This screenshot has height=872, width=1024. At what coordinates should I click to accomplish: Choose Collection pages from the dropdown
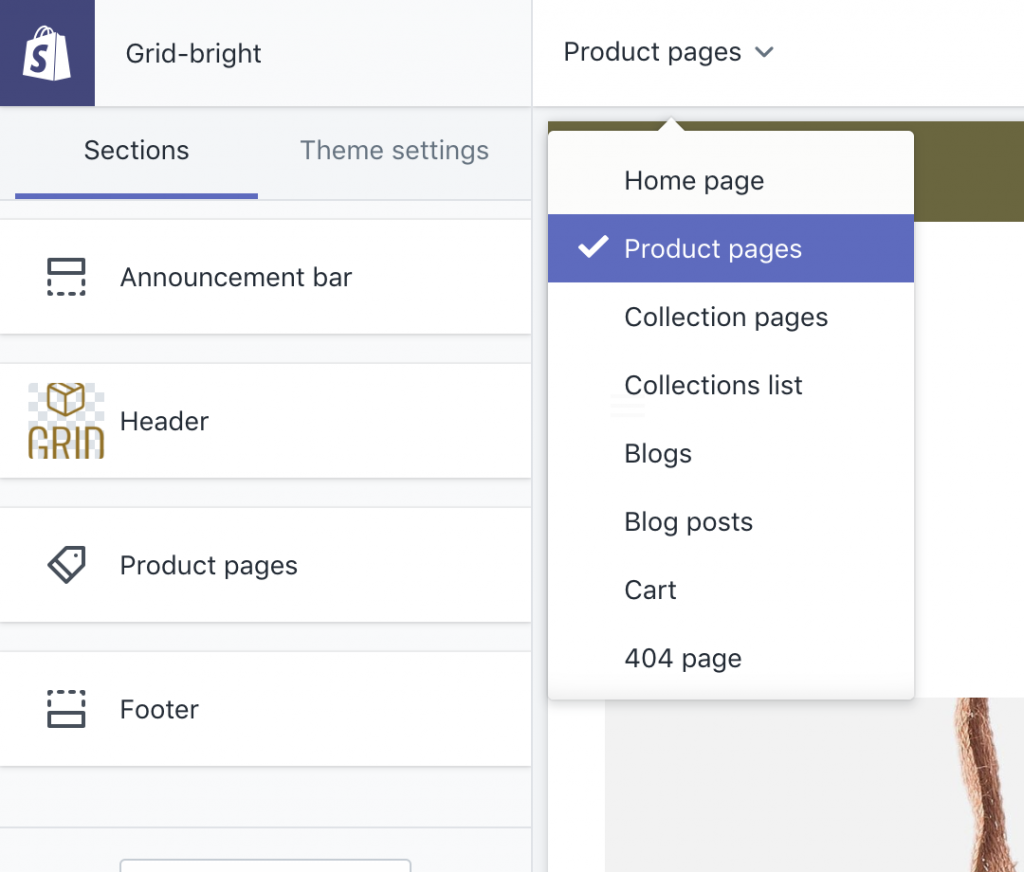731,317
